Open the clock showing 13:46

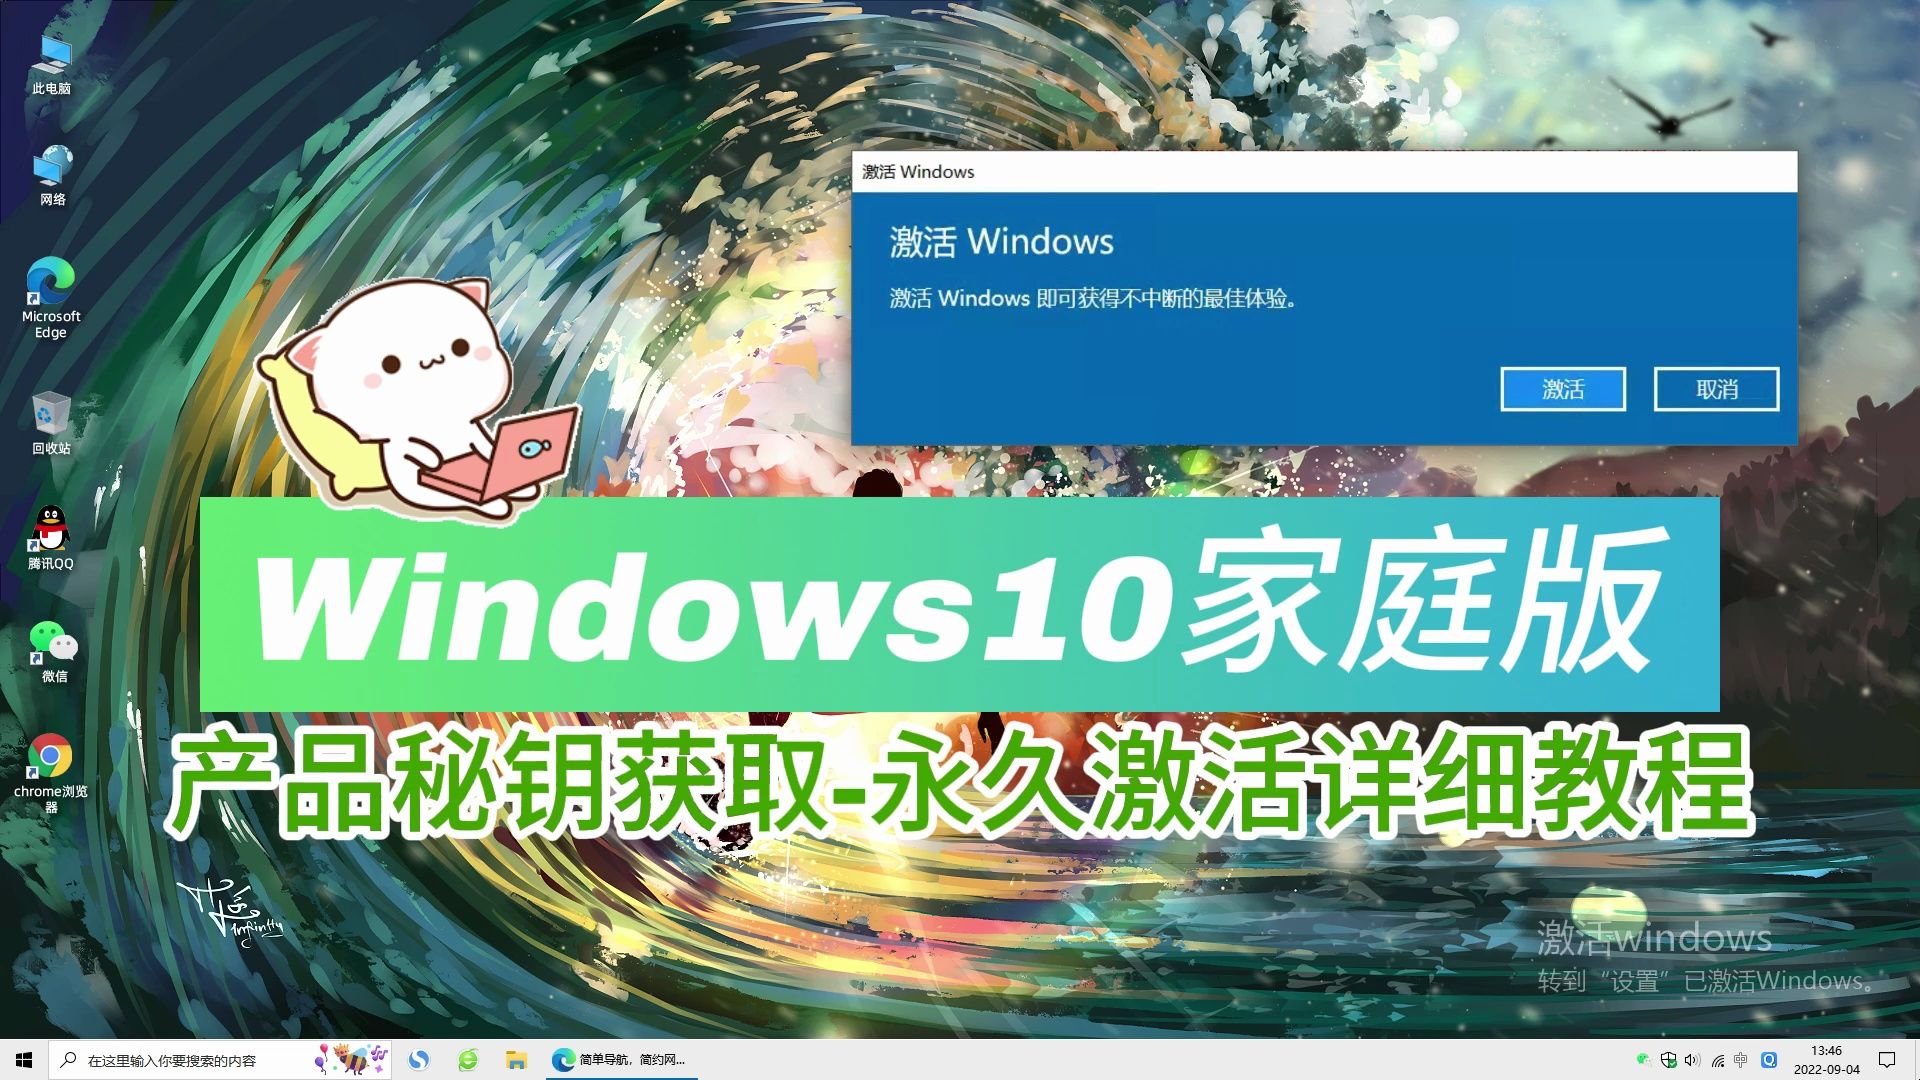point(1826,1060)
